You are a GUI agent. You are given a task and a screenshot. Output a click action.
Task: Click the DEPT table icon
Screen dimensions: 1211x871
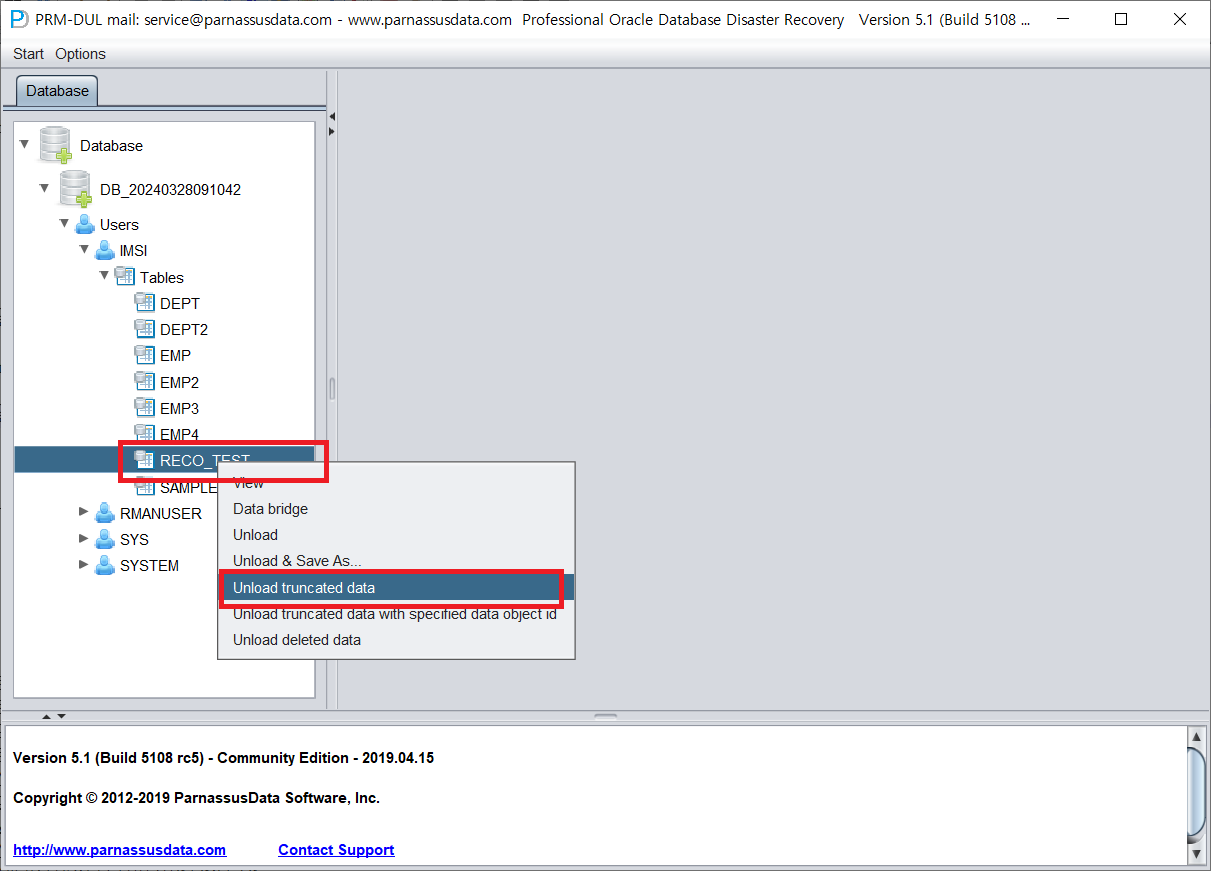click(145, 303)
